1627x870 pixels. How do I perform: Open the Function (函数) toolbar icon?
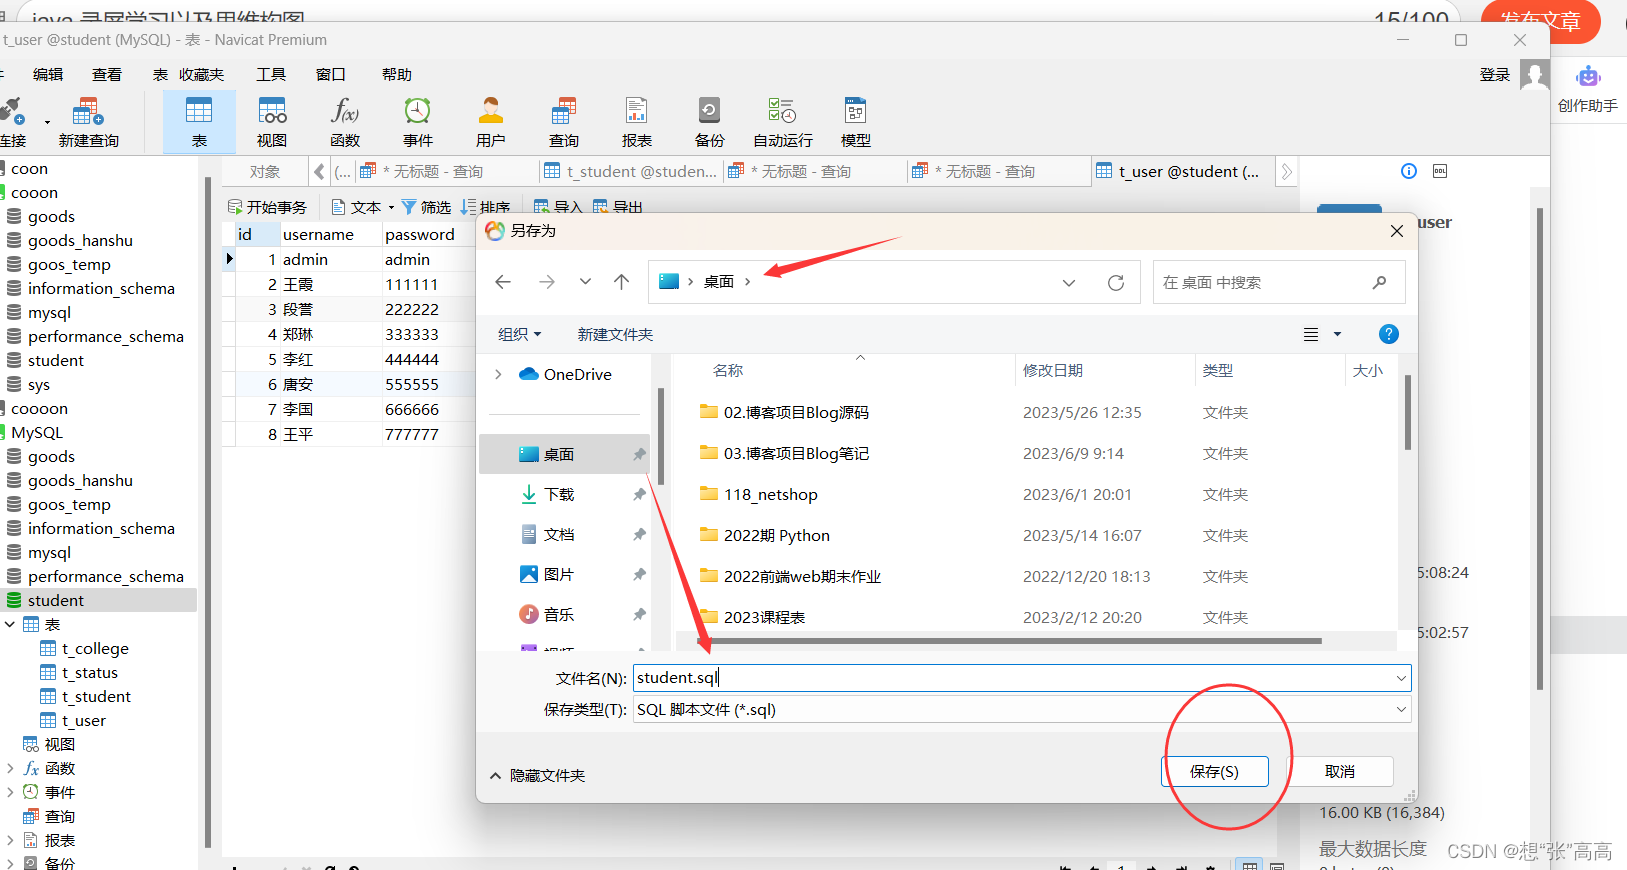345,123
